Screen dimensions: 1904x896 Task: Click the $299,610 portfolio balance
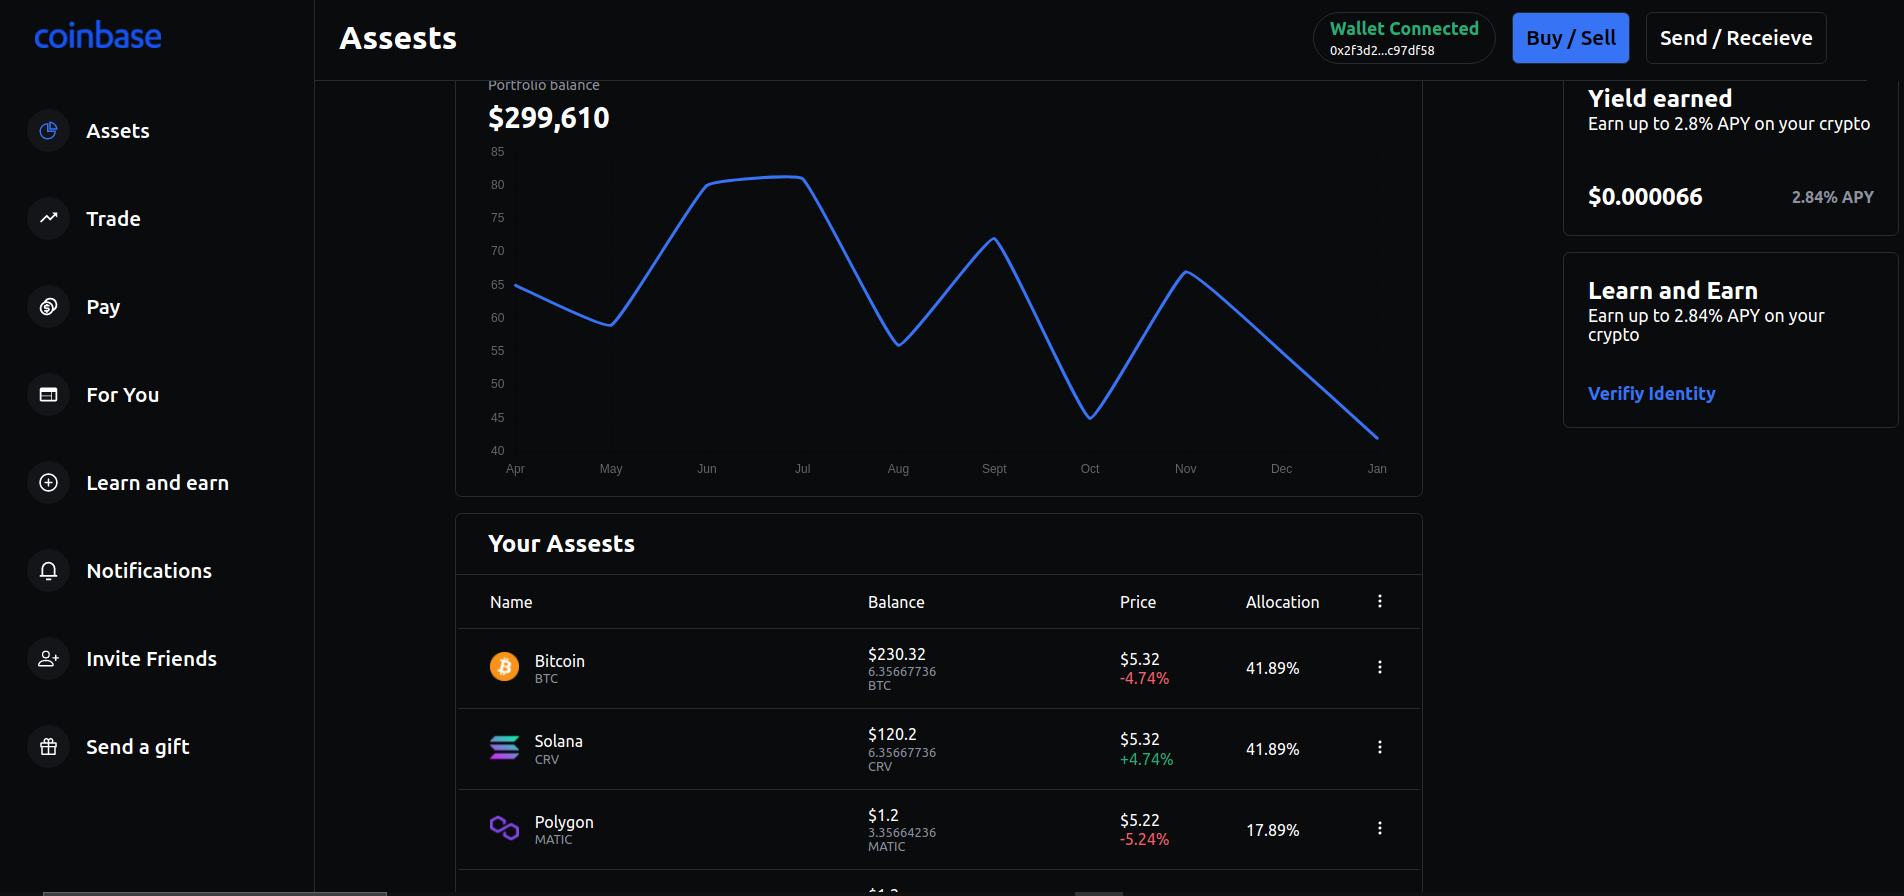coord(549,118)
